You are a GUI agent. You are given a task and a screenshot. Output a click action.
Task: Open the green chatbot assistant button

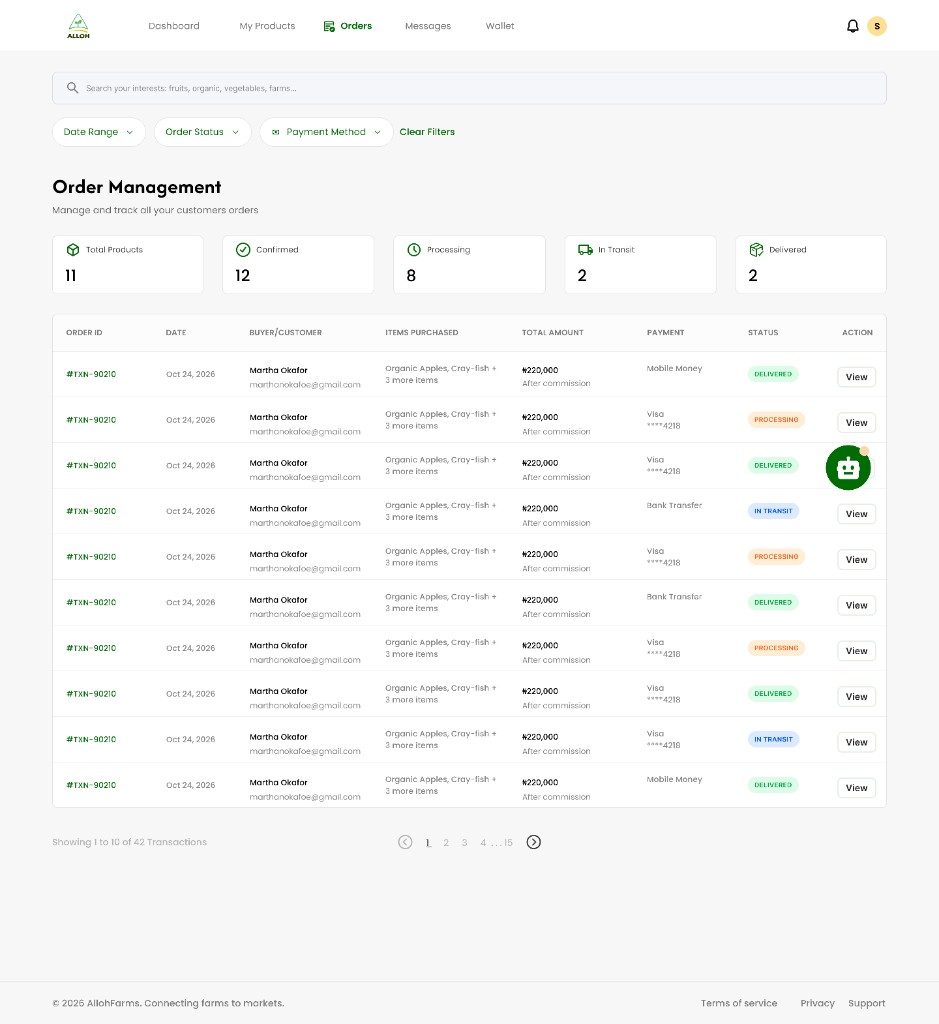[x=848, y=468]
